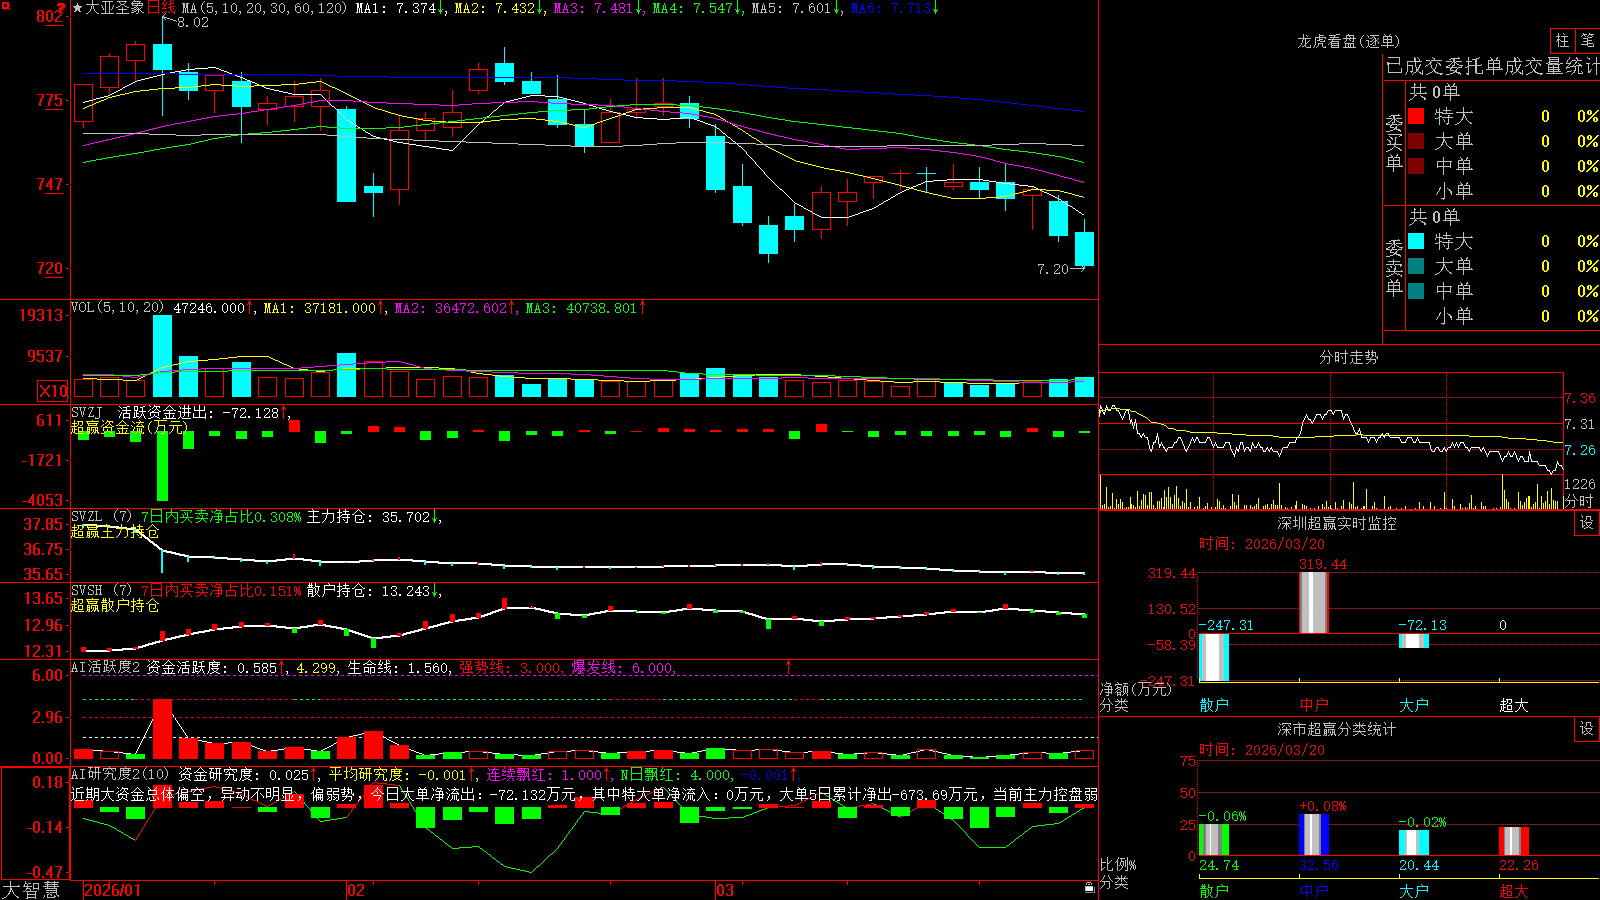1600x900 pixels.
Task: Open 设 settings for 深市超赢分类统计
Action: (x=1587, y=729)
